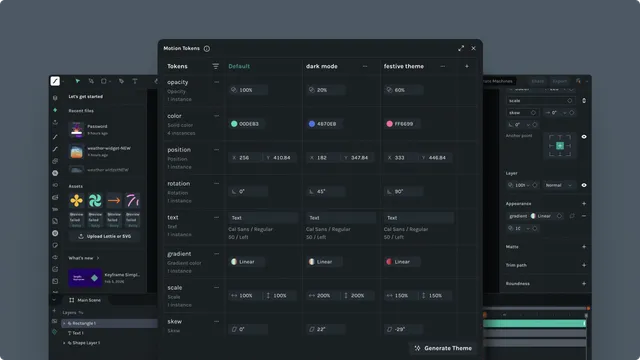Remove the text token row
This screenshot has width=640, height=360.
point(217,218)
